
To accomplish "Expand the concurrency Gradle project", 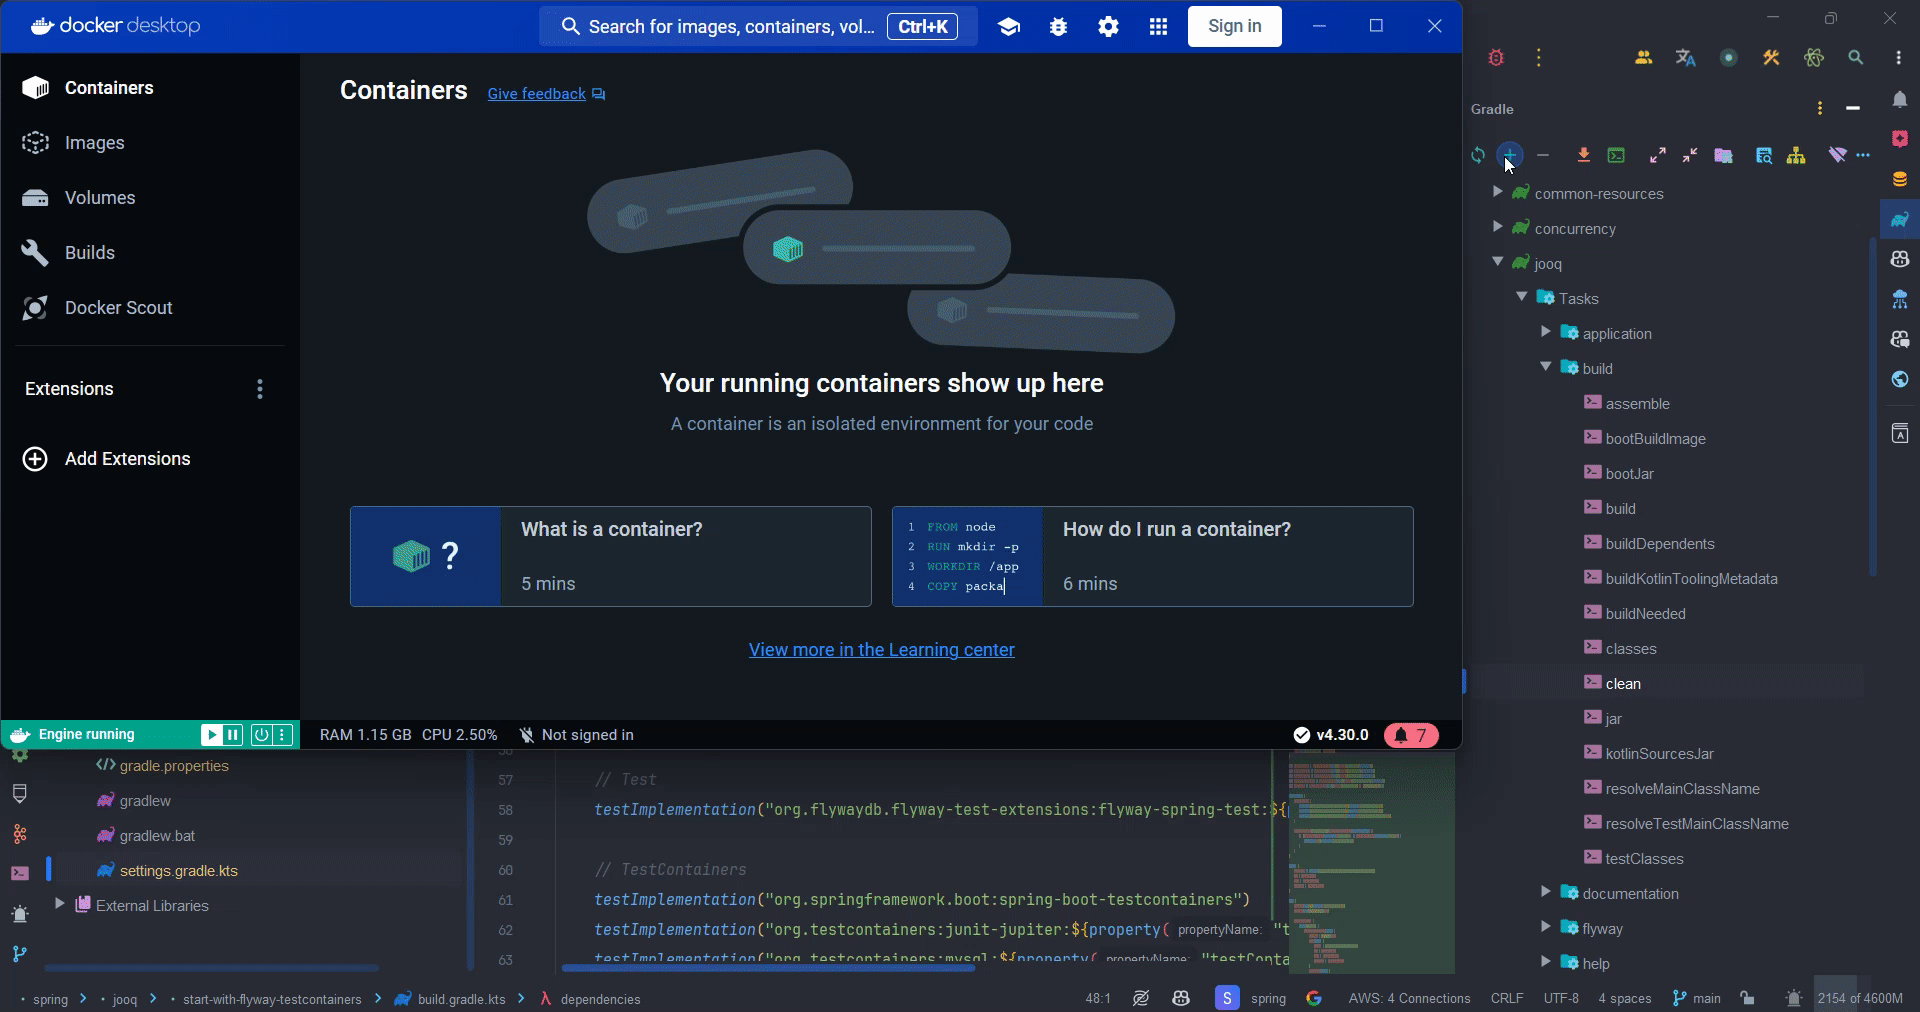I will point(1497,227).
